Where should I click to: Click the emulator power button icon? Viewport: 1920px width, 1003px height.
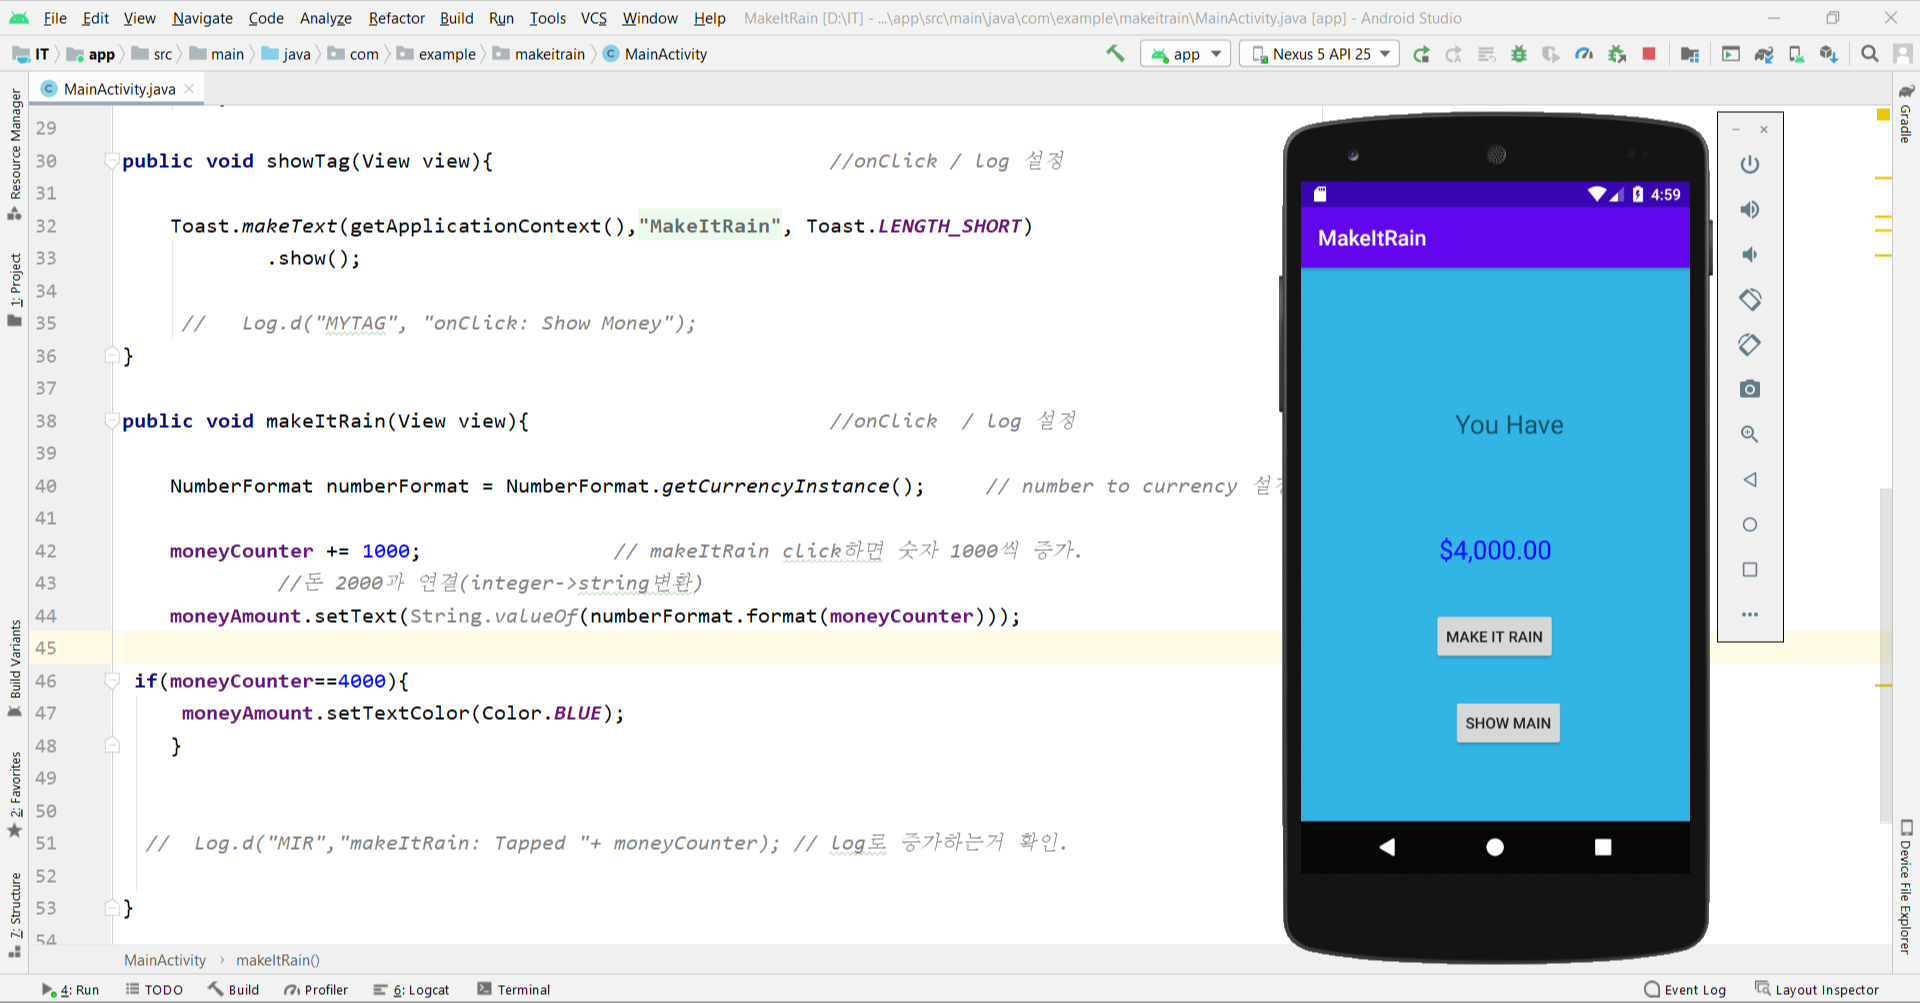(1750, 164)
